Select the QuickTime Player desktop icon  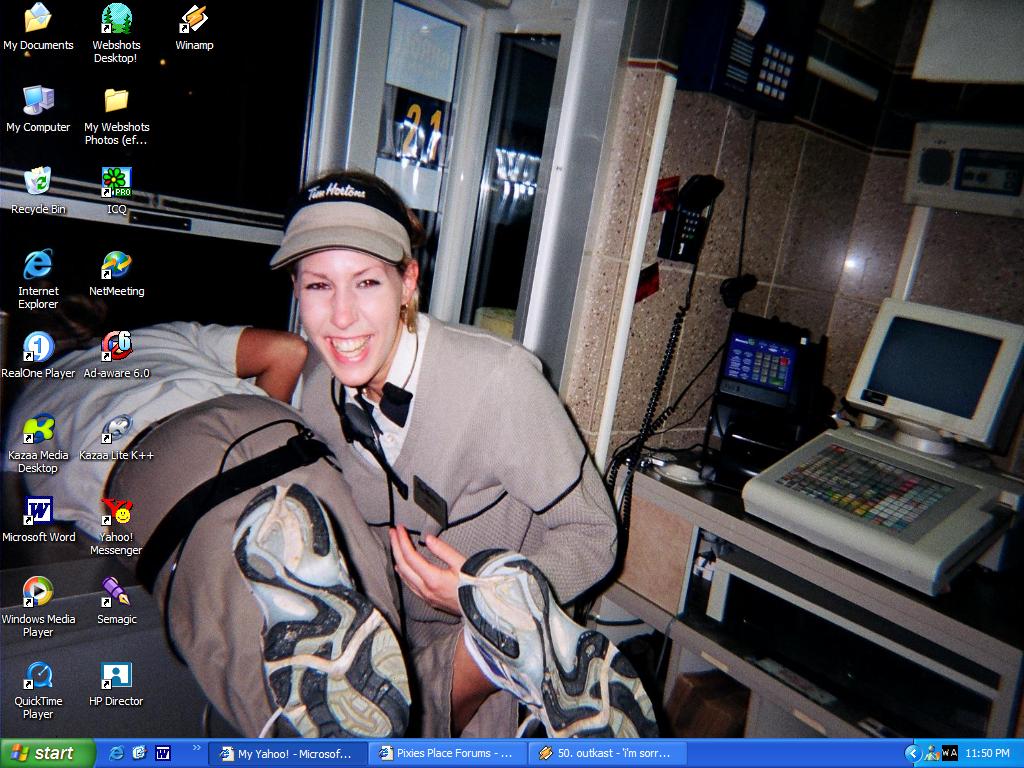[38, 675]
